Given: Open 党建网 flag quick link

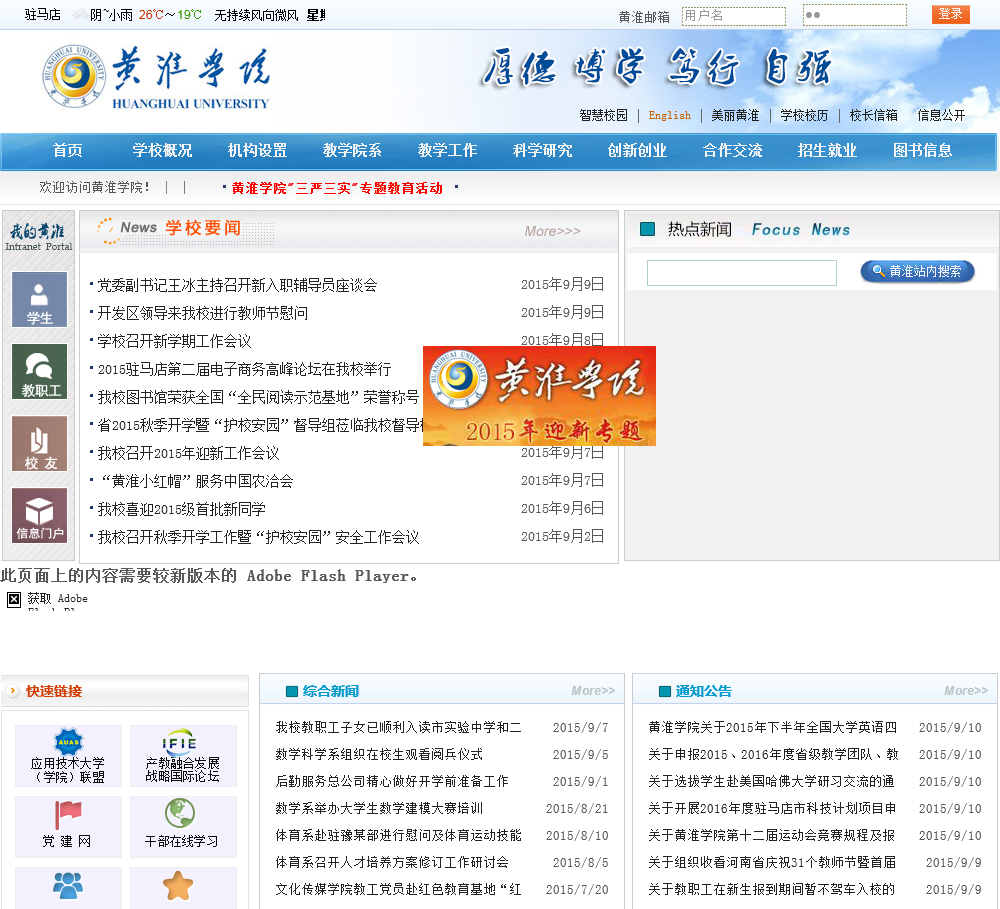Looking at the screenshot, I should (x=68, y=827).
